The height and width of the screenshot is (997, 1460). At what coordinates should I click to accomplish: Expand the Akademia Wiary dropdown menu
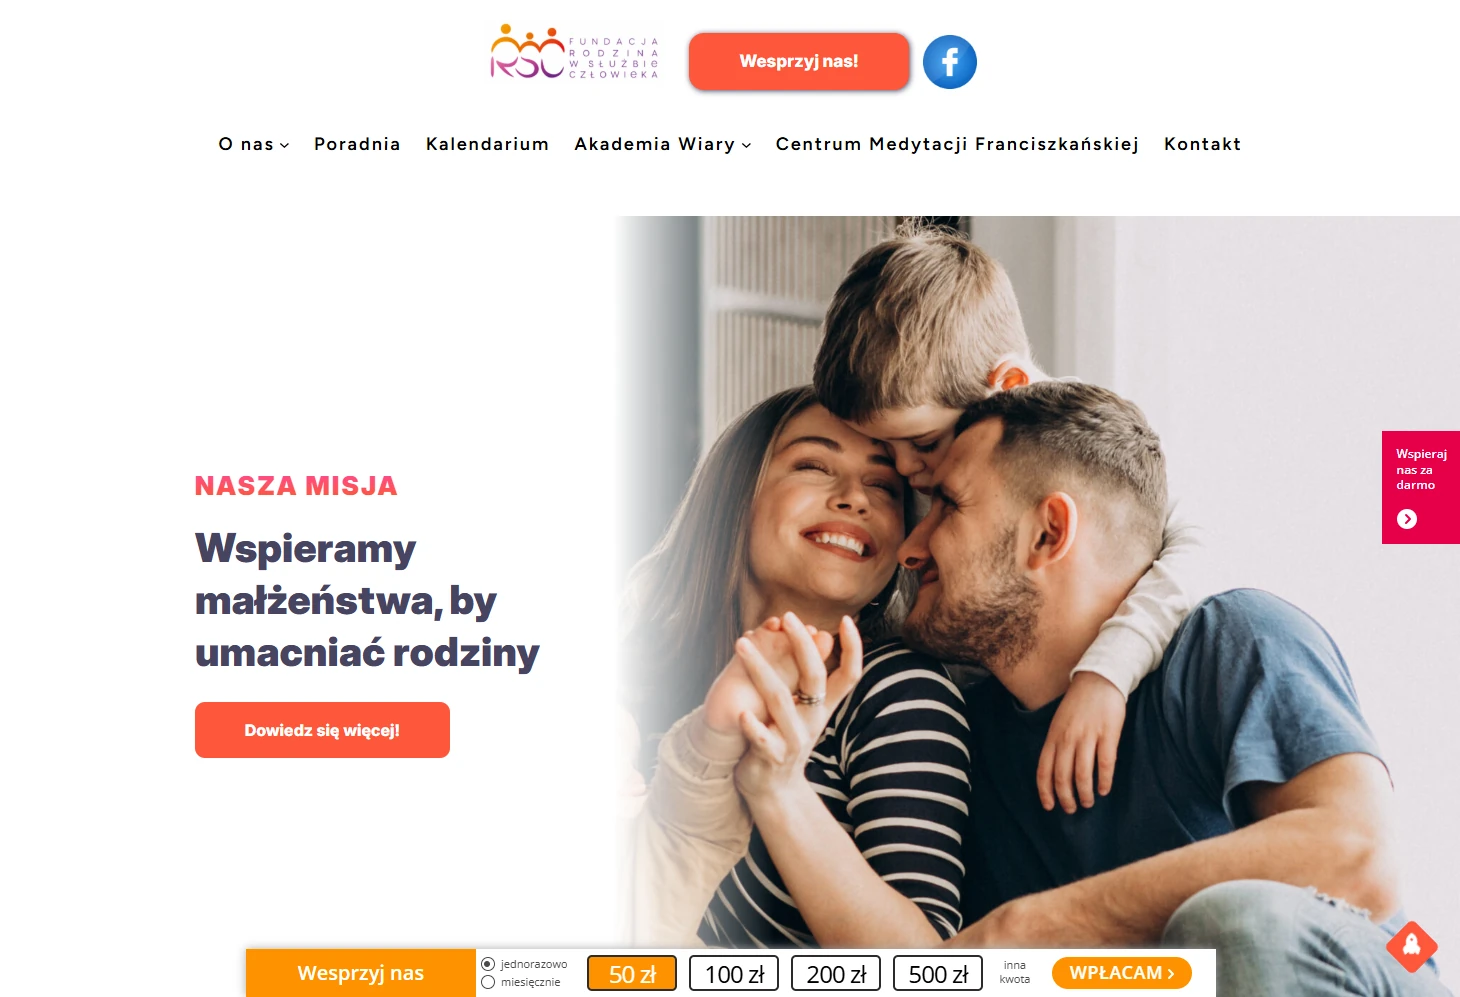pyautogui.click(x=663, y=144)
